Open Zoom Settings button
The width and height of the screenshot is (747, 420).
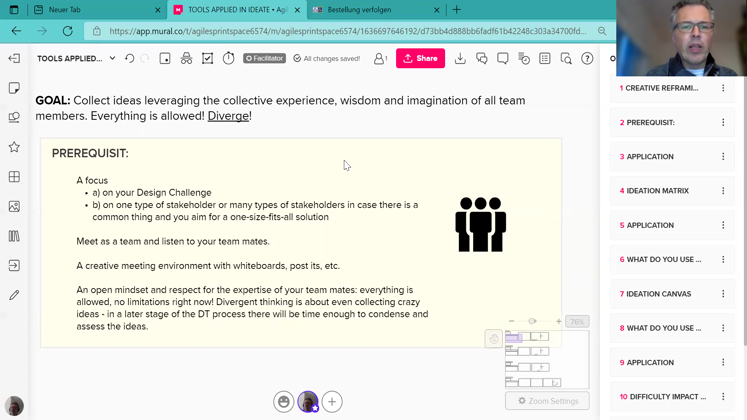(x=547, y=401)
